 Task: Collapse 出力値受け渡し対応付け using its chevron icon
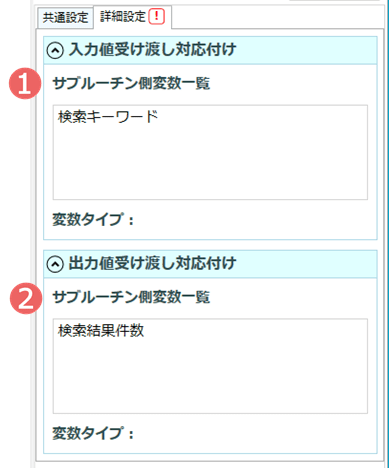tap(55, 264)
